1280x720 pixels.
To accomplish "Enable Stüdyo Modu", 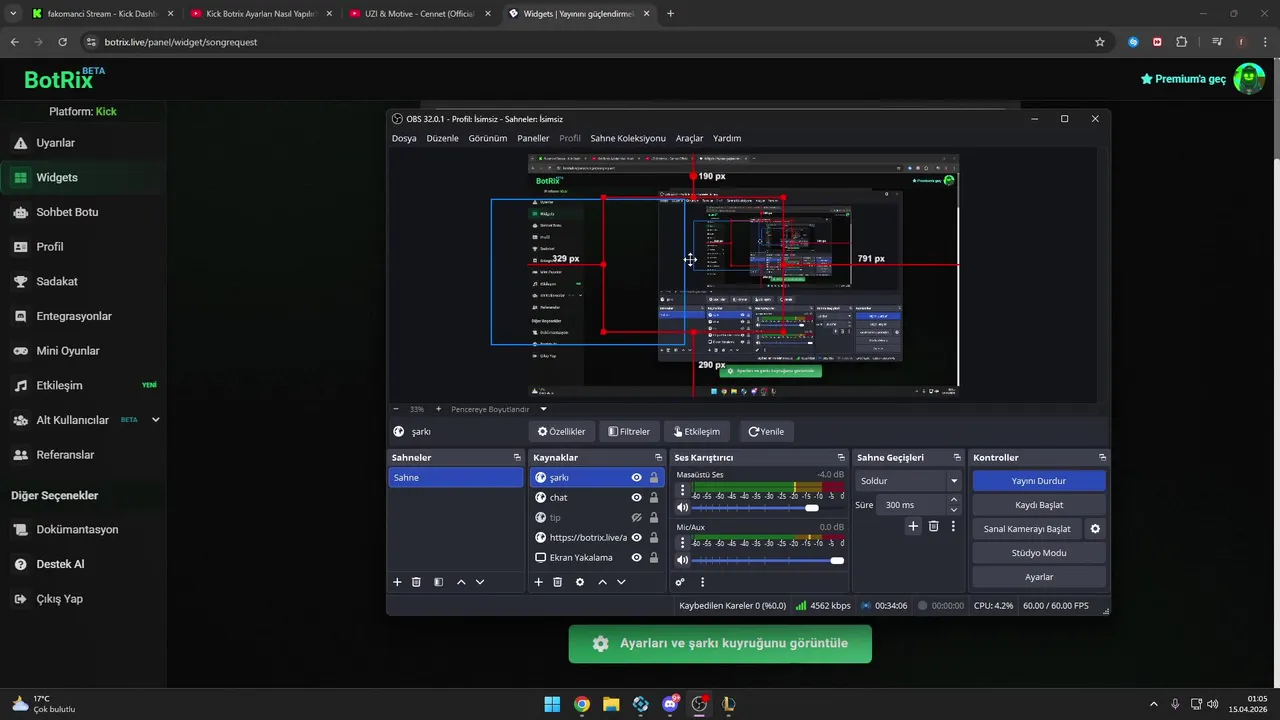I will click(1039, 553).
